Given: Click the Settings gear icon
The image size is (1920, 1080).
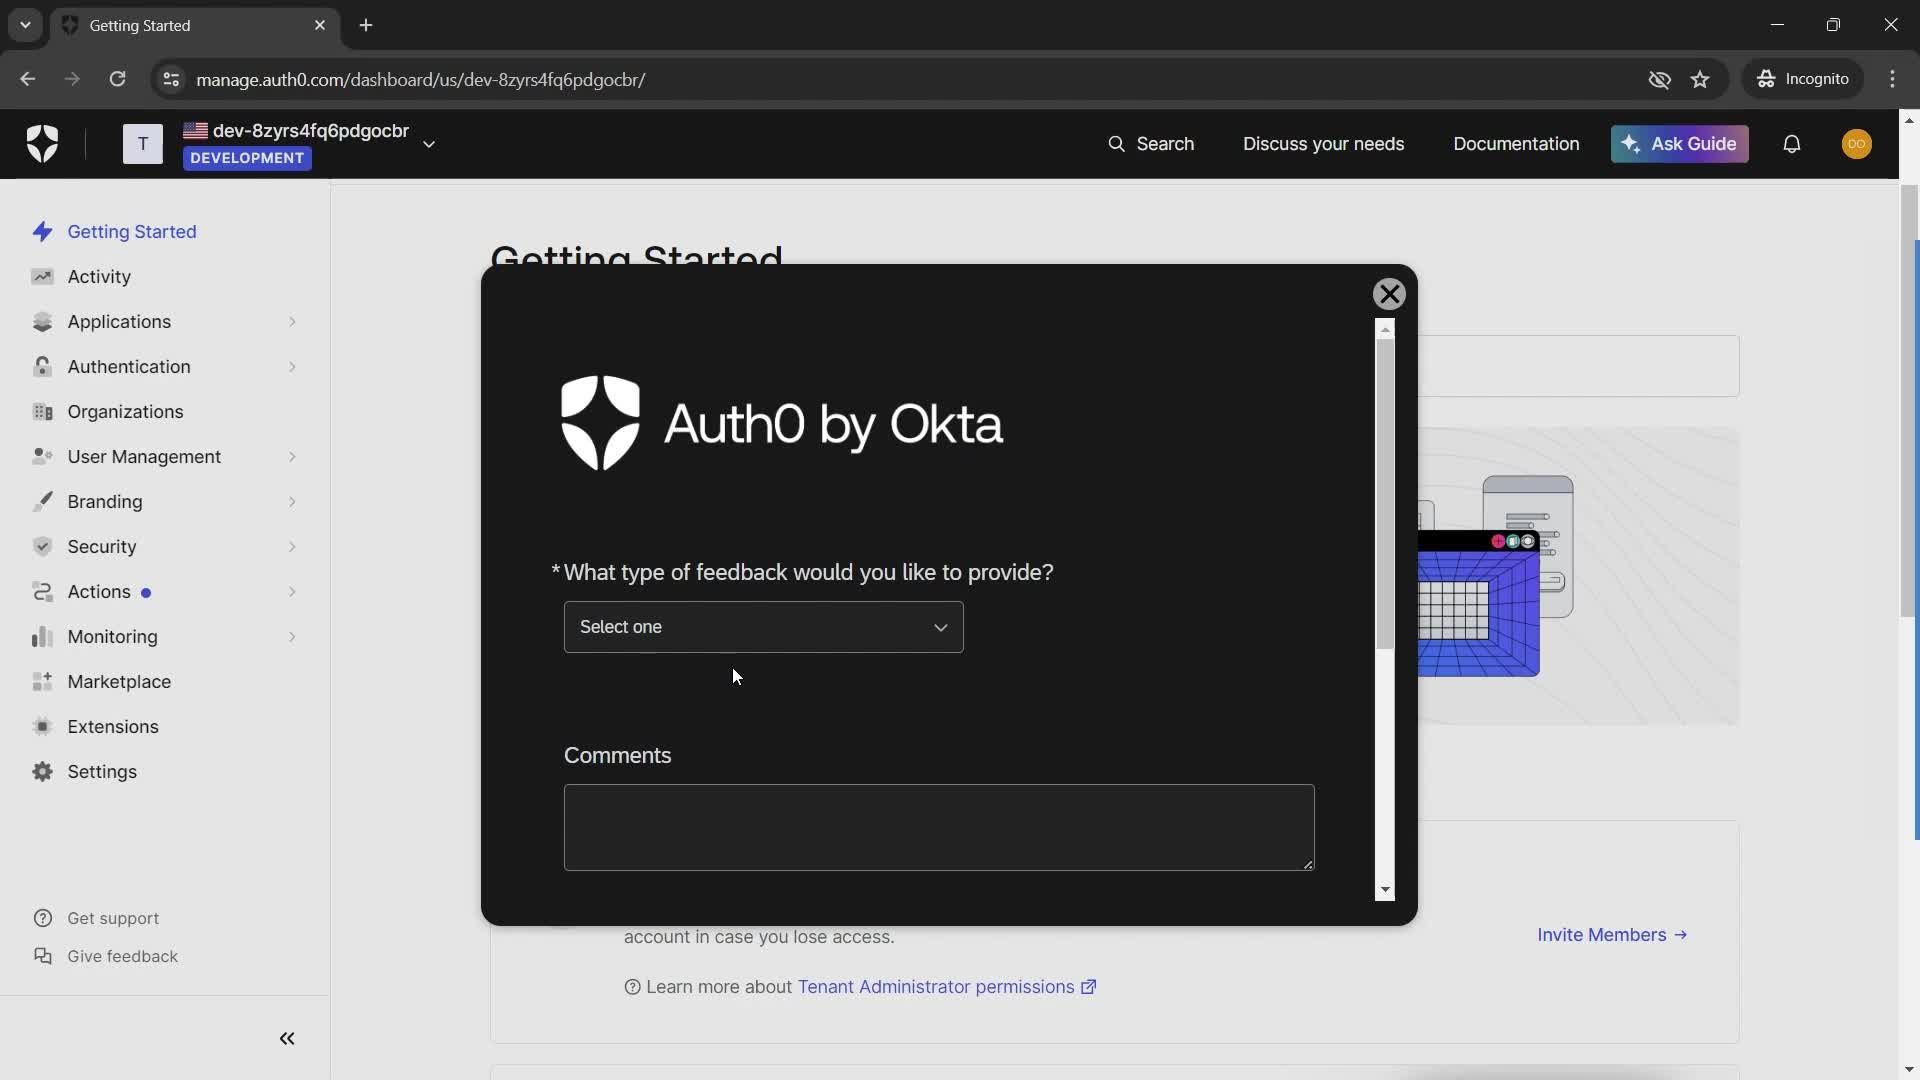Looking at the screenshot, I should pos(42,772).
